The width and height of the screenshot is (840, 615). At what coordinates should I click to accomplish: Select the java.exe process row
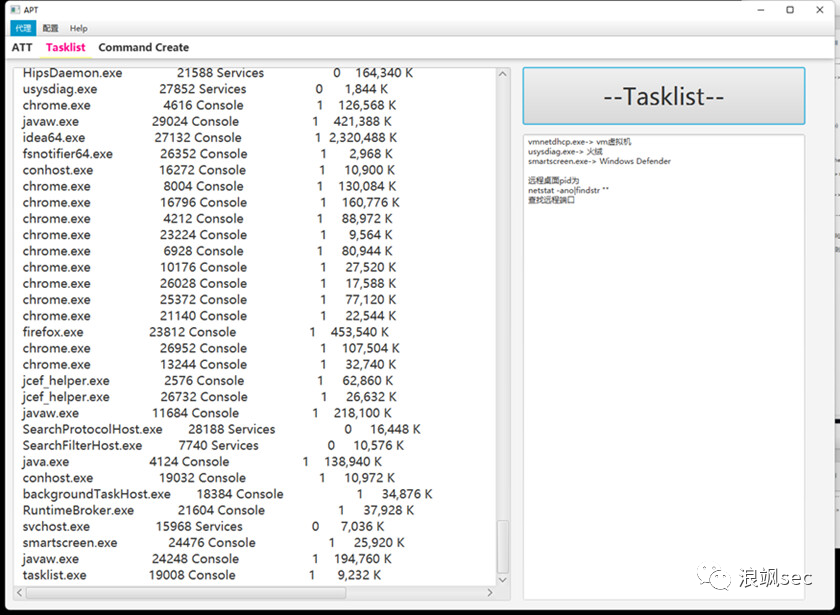pos(202,462)
